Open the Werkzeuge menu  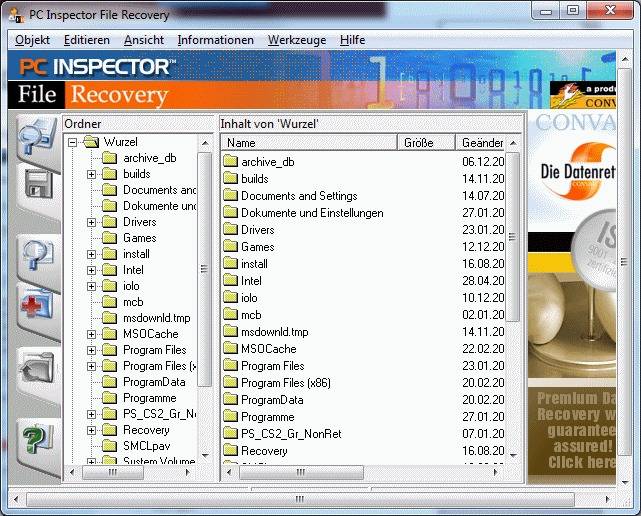[296, 40]
